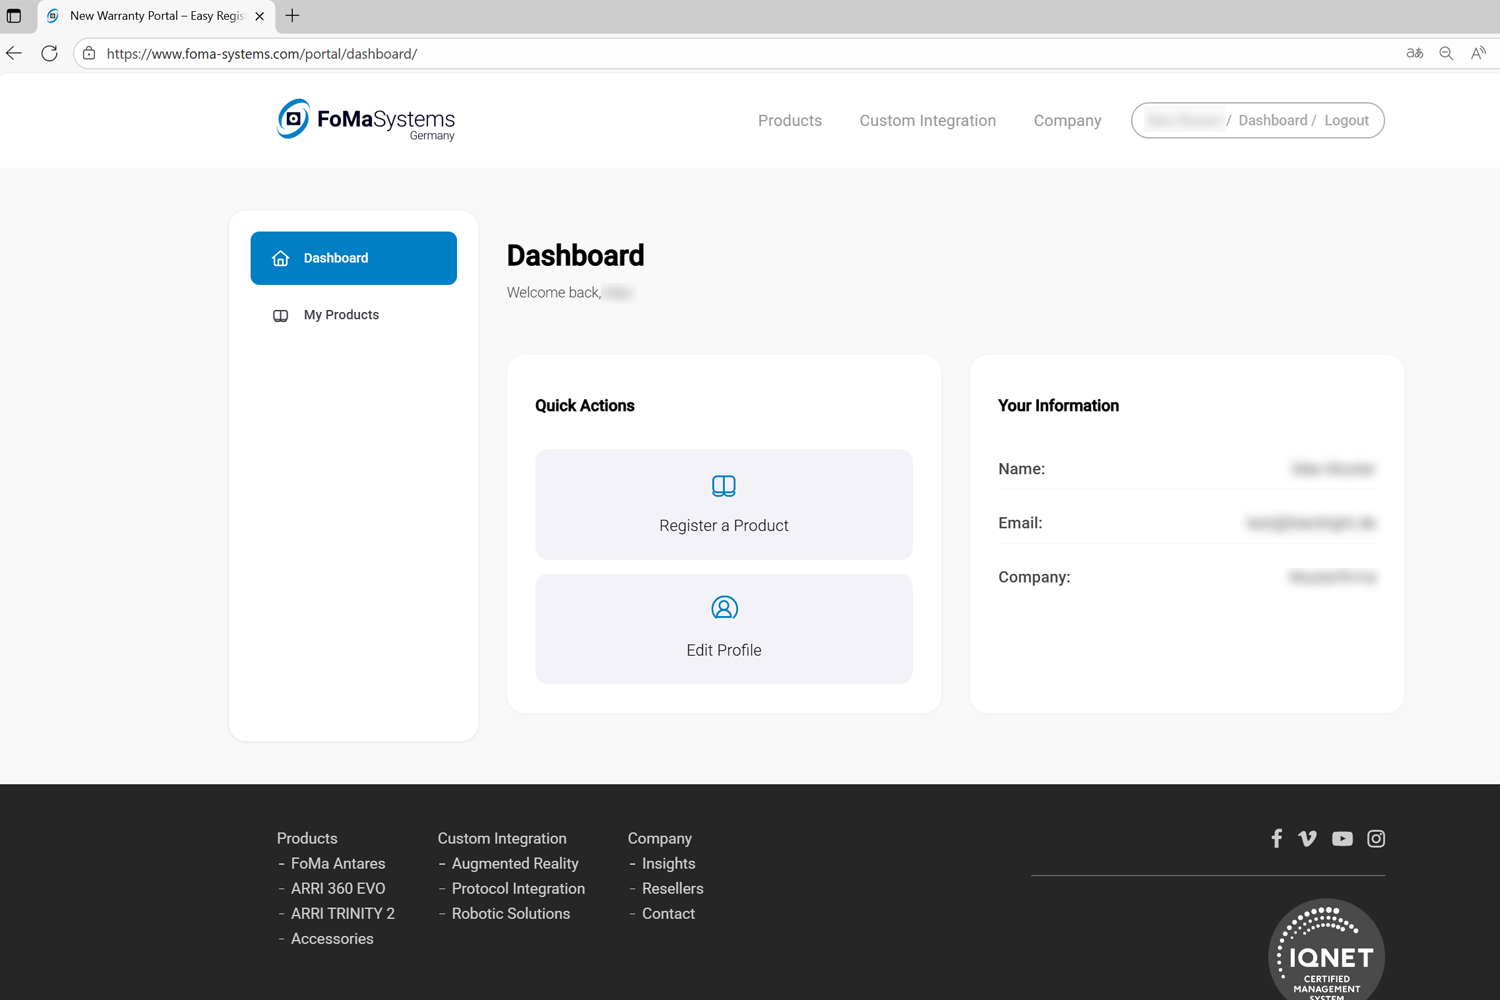Click the browser zoom magnifier icon
This screenshot has width=1500, height=1000.
1446,53
